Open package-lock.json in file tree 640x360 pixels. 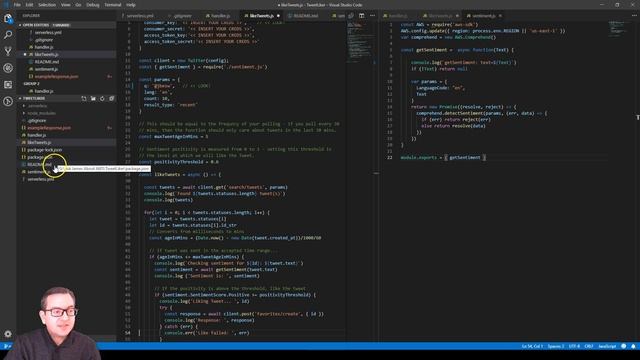tap(44, 150)
